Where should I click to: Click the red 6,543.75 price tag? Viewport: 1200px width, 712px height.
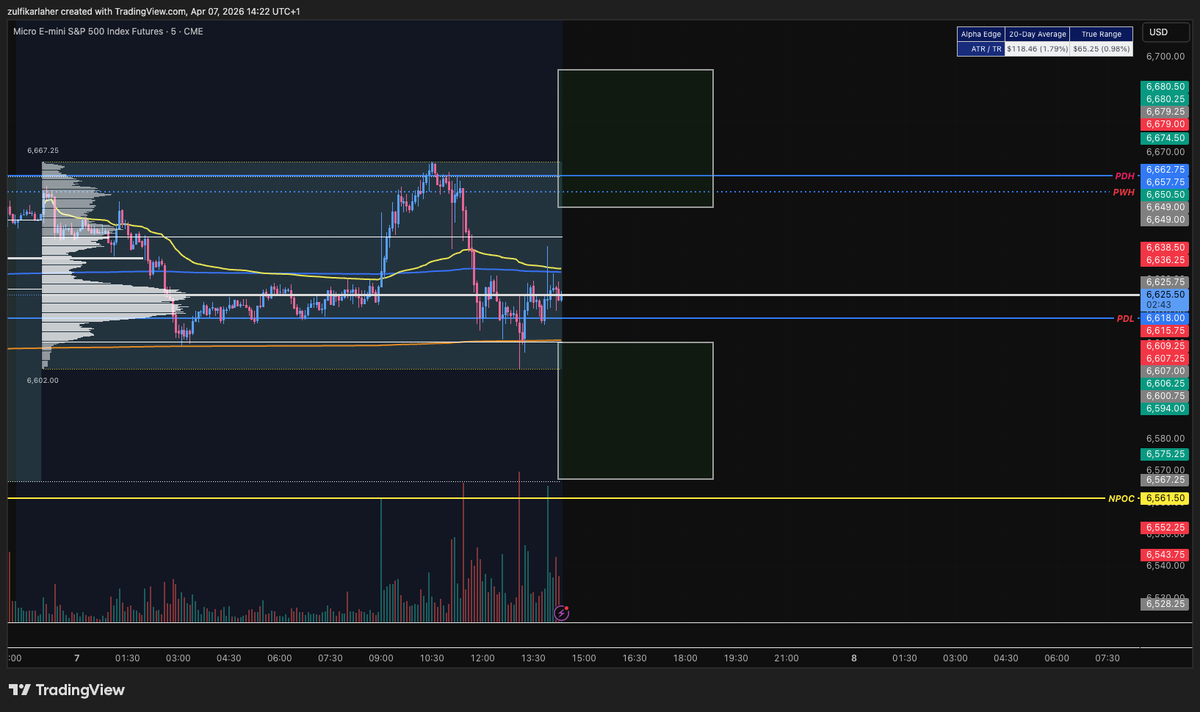point(1165,554)
